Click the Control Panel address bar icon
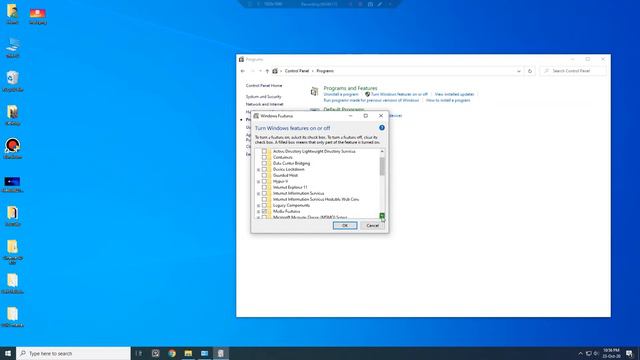Screen dimensions: 640x360 tap(275, 71)
